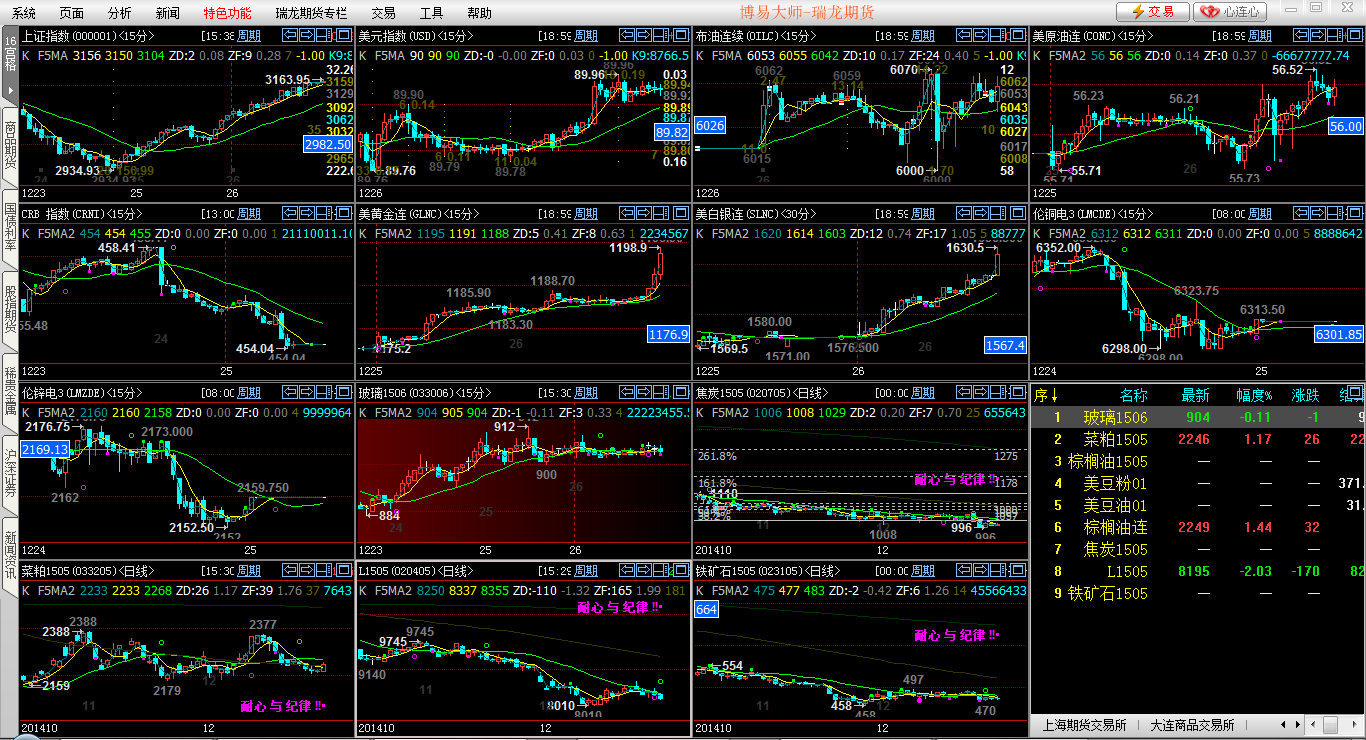Screen dimensions: 1366x740
Task: Click the back arrow icon in 伦铜电3 chart header
Action: (x=1301, y=214)
